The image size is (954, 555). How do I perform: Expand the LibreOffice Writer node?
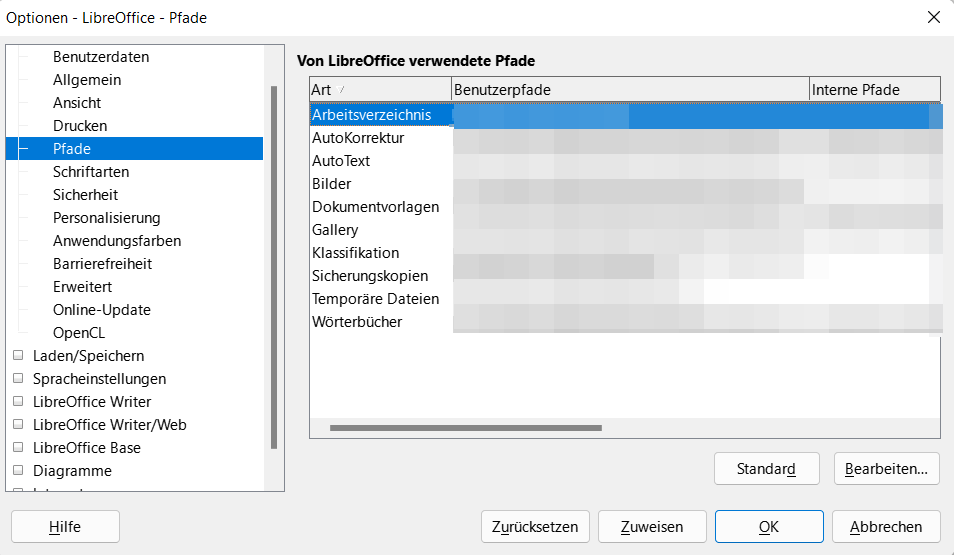18,402
